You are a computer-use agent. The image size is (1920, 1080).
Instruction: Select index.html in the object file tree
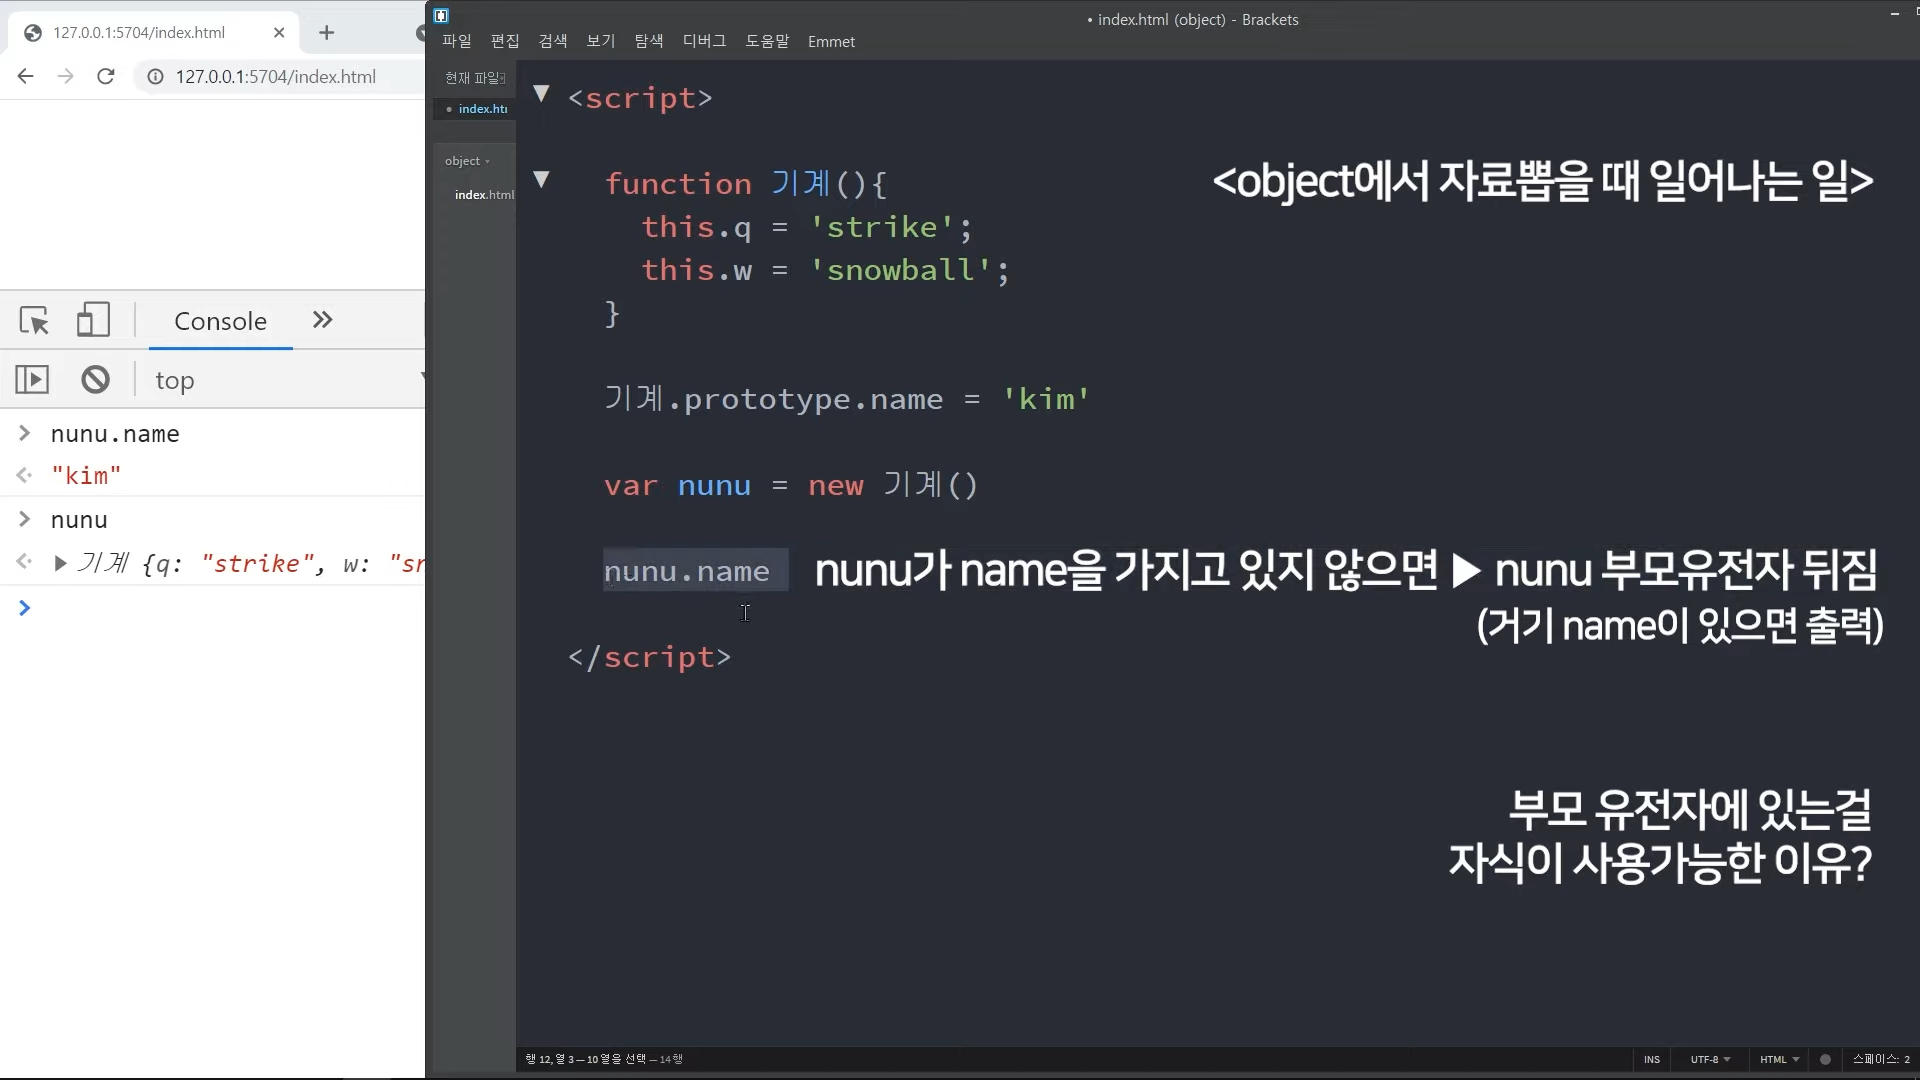pos(484,195)
